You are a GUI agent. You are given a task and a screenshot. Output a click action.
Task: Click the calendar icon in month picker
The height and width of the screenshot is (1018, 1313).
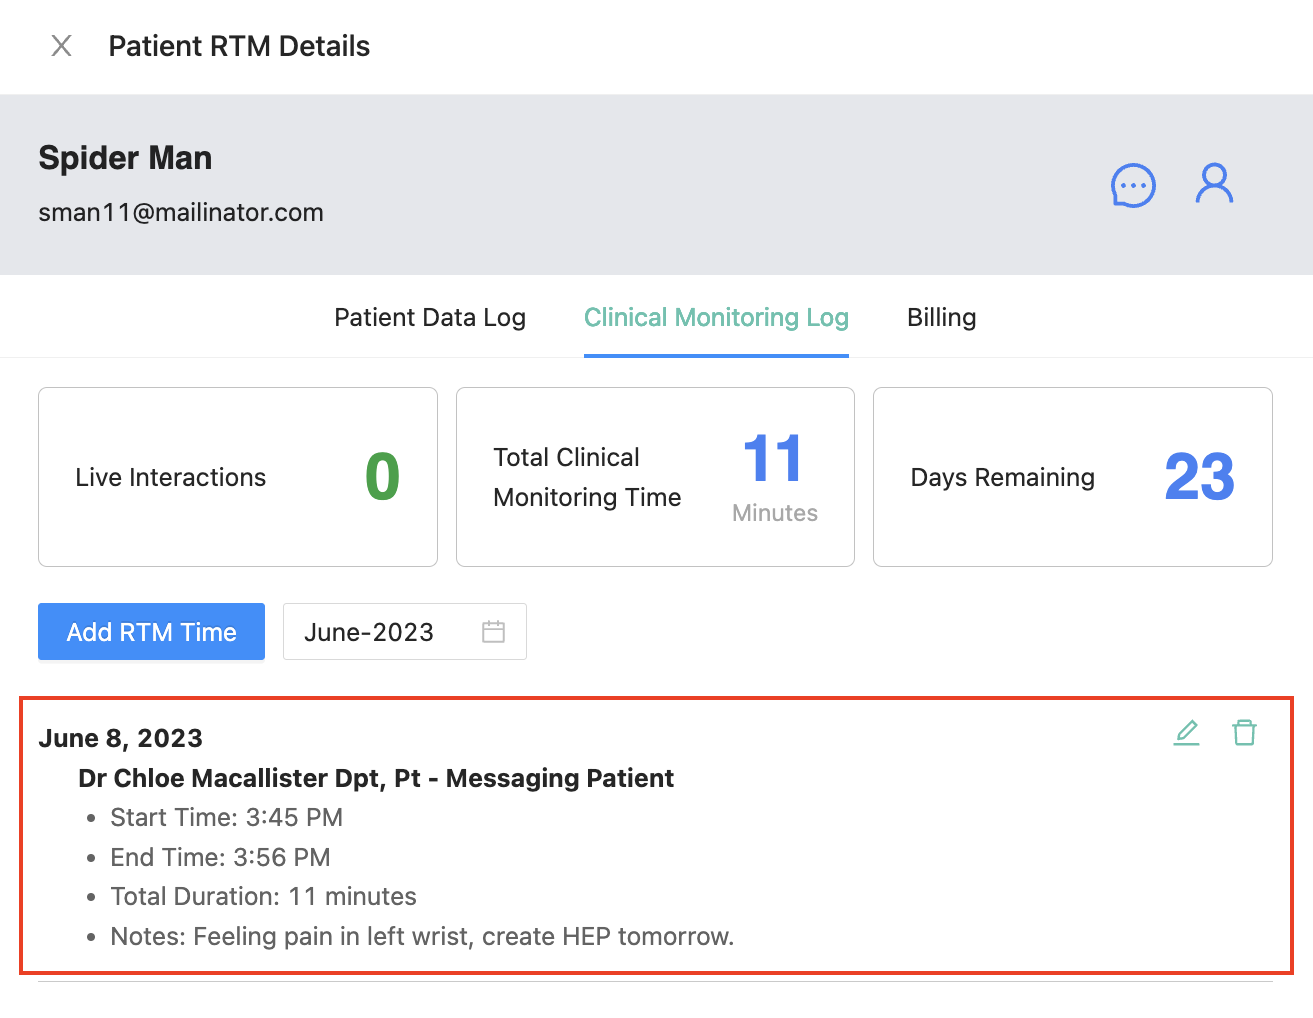click(x=493, y=632)
